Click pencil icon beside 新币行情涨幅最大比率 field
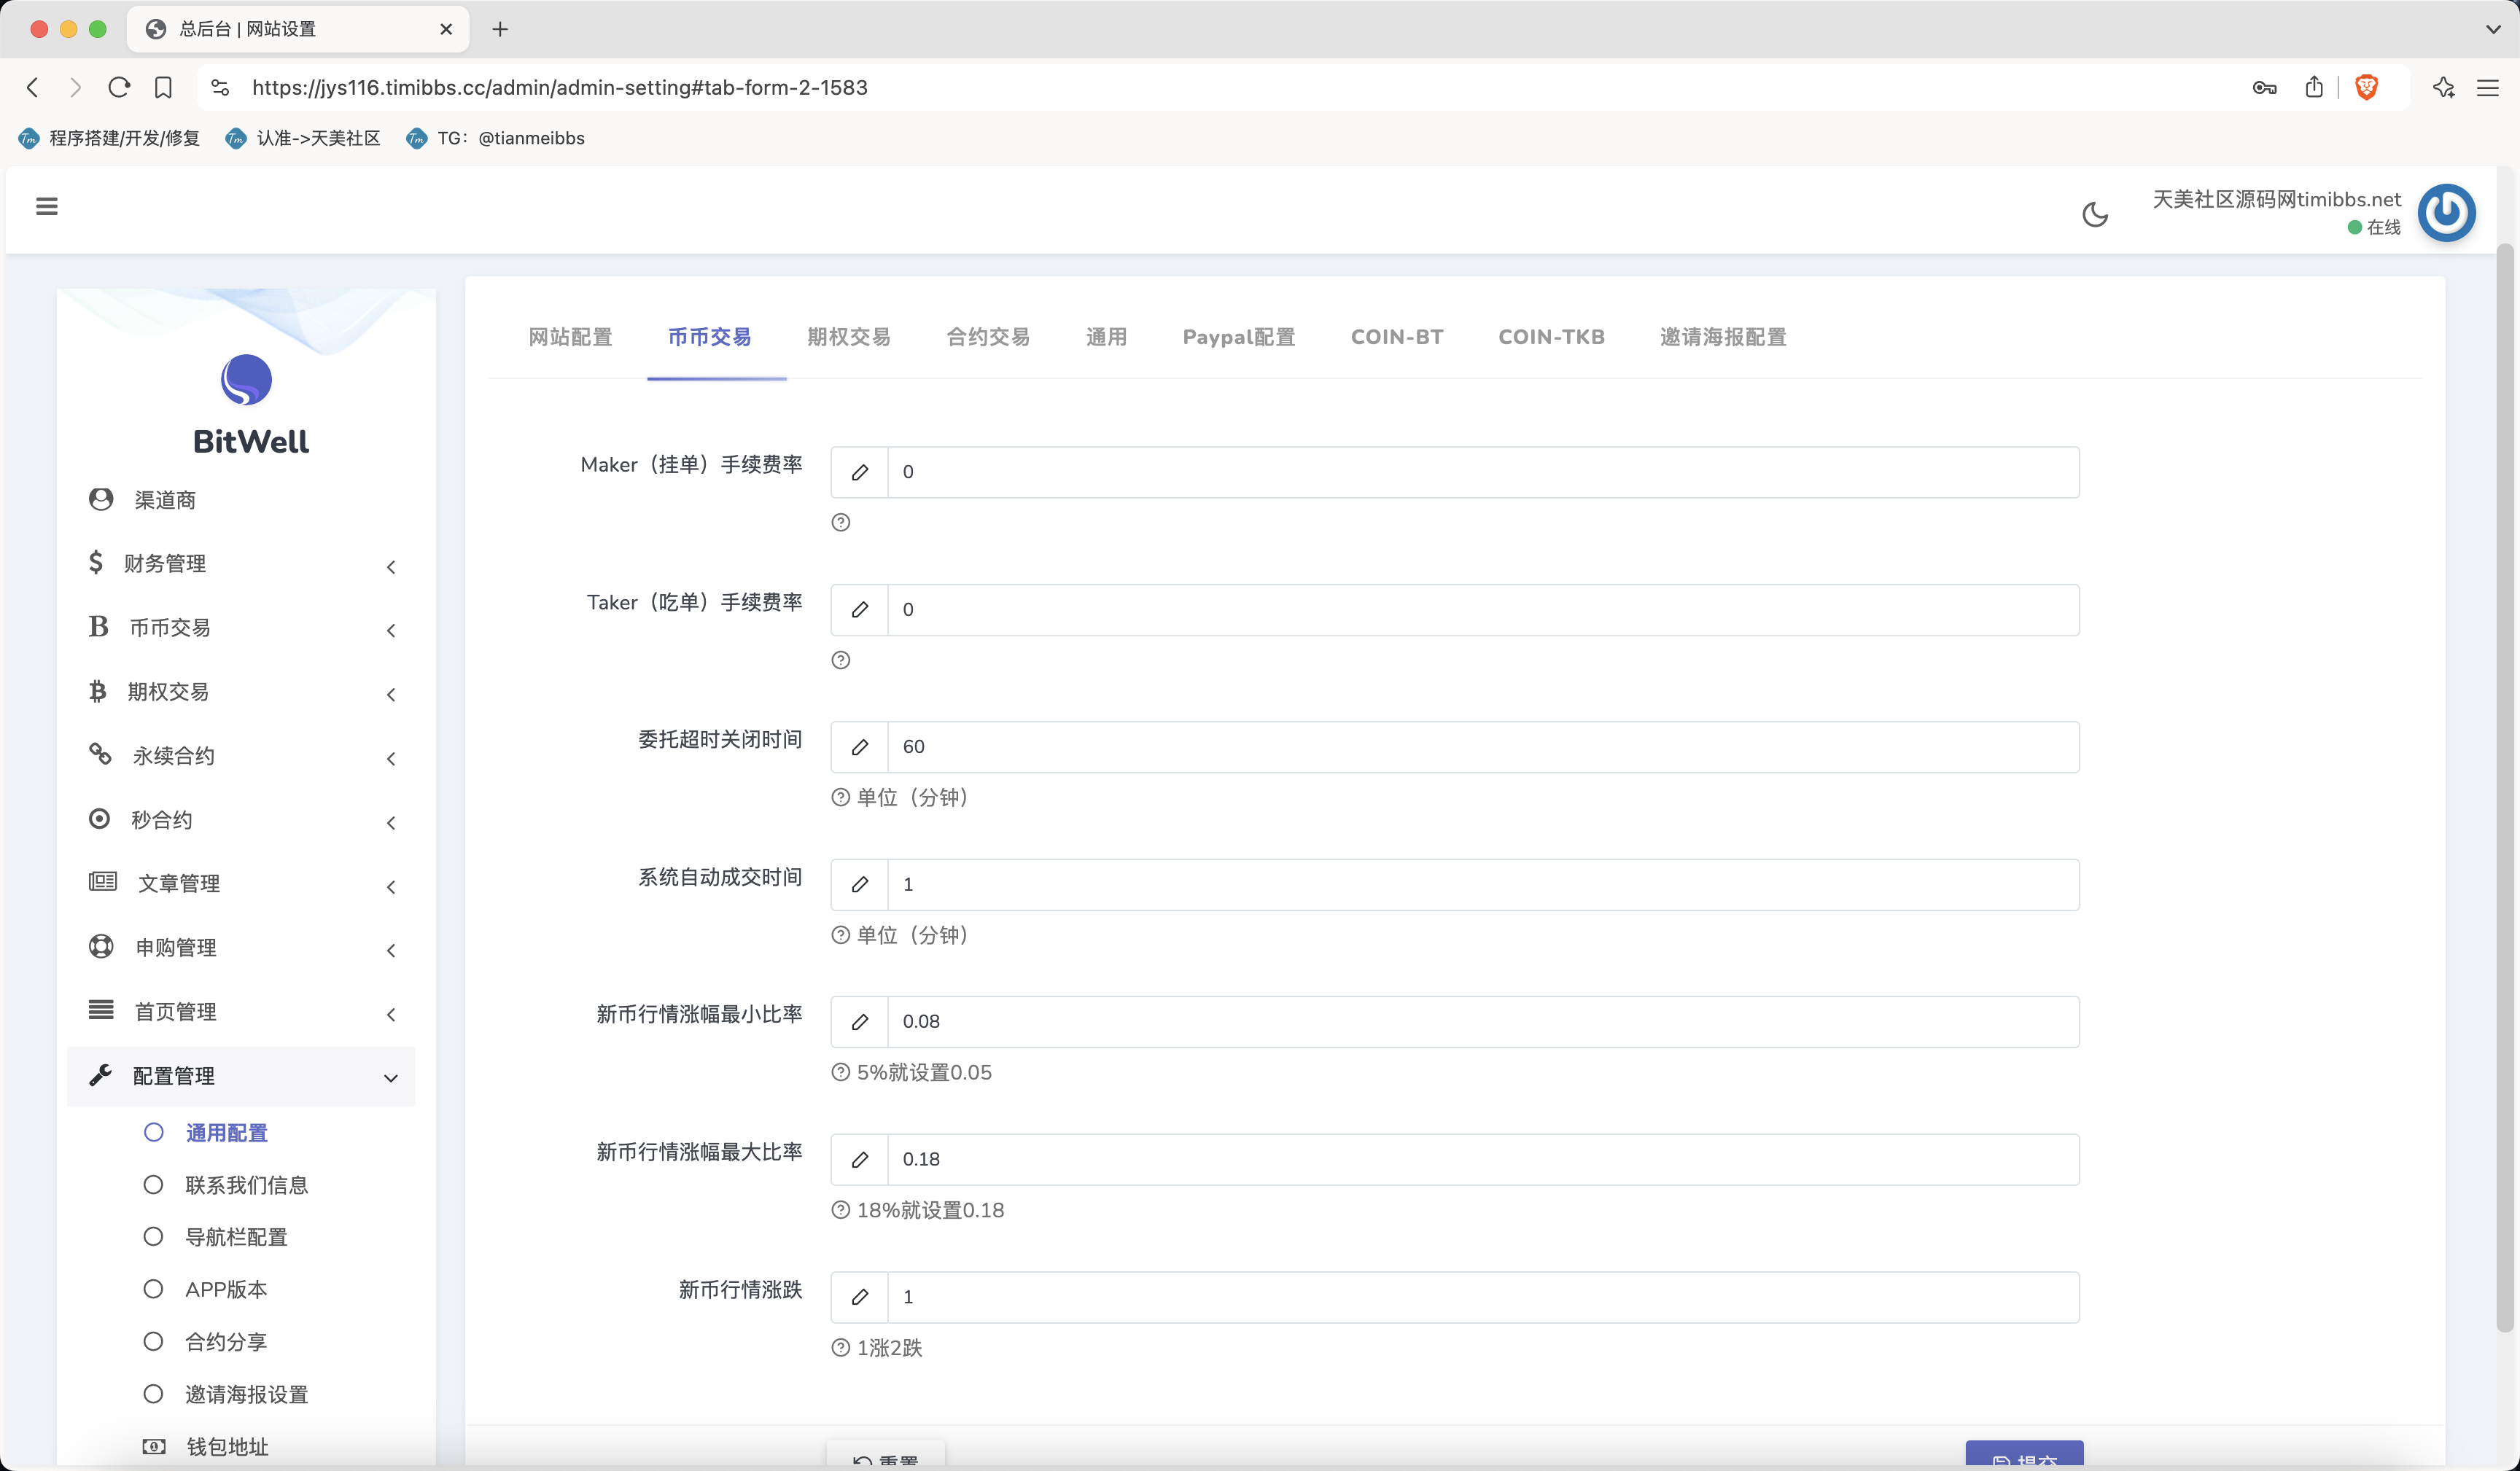The height and width of the screenshot is (1471, 2520). coord(860,1160)
